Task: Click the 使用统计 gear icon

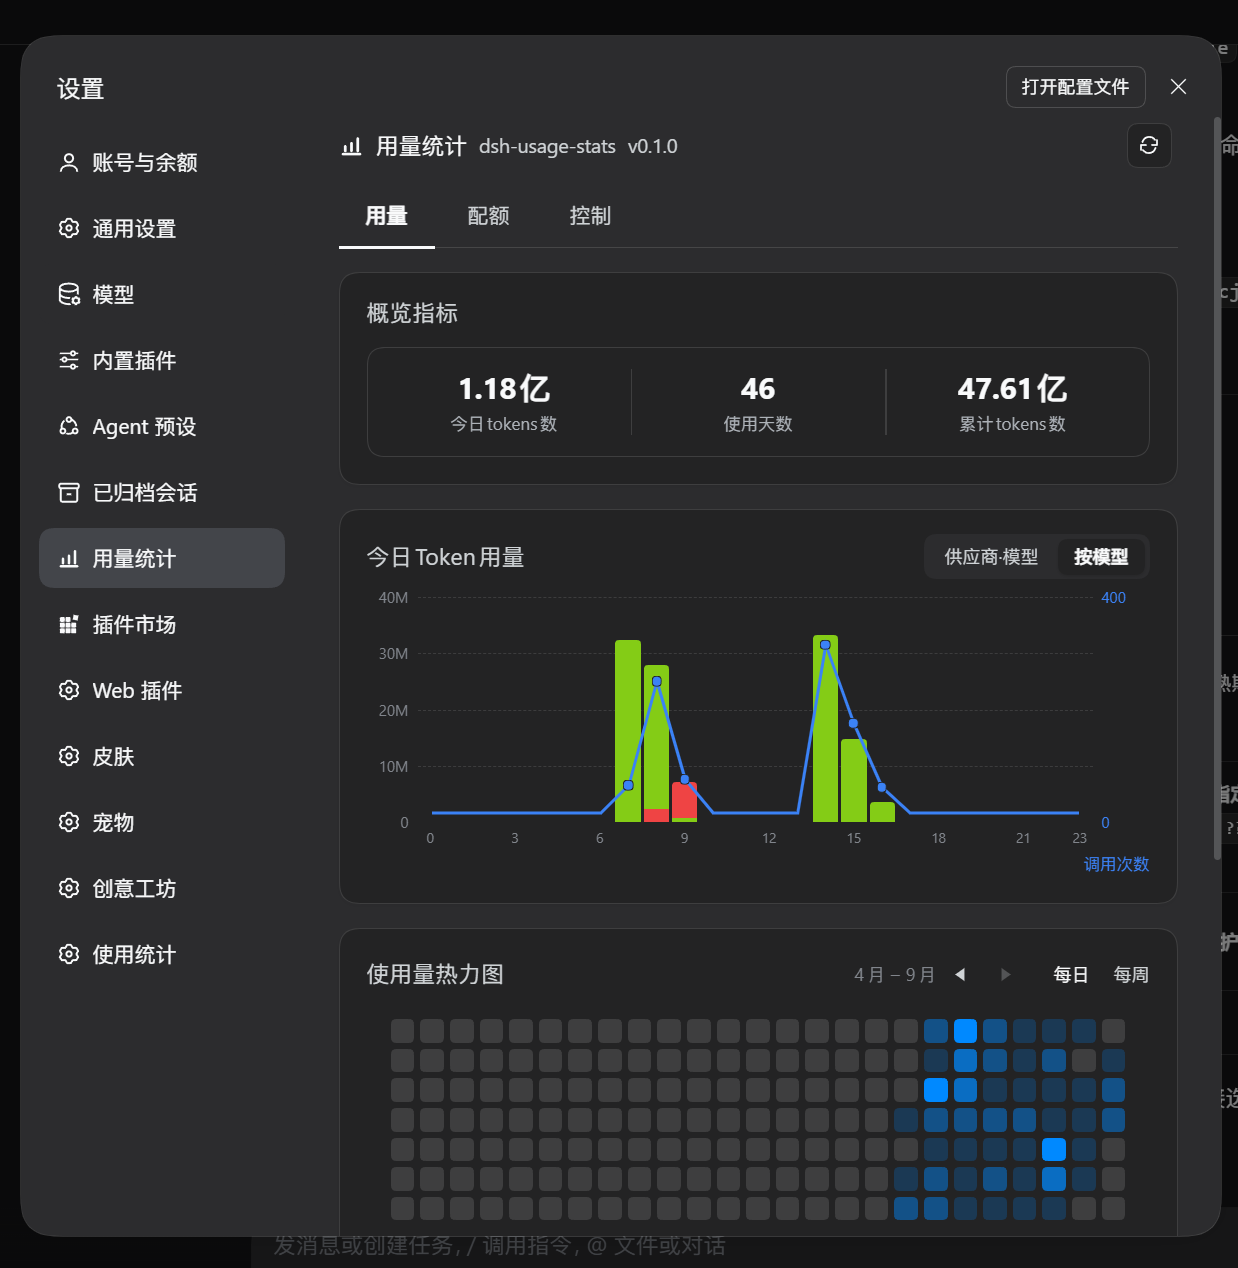Action: [69, 955]
